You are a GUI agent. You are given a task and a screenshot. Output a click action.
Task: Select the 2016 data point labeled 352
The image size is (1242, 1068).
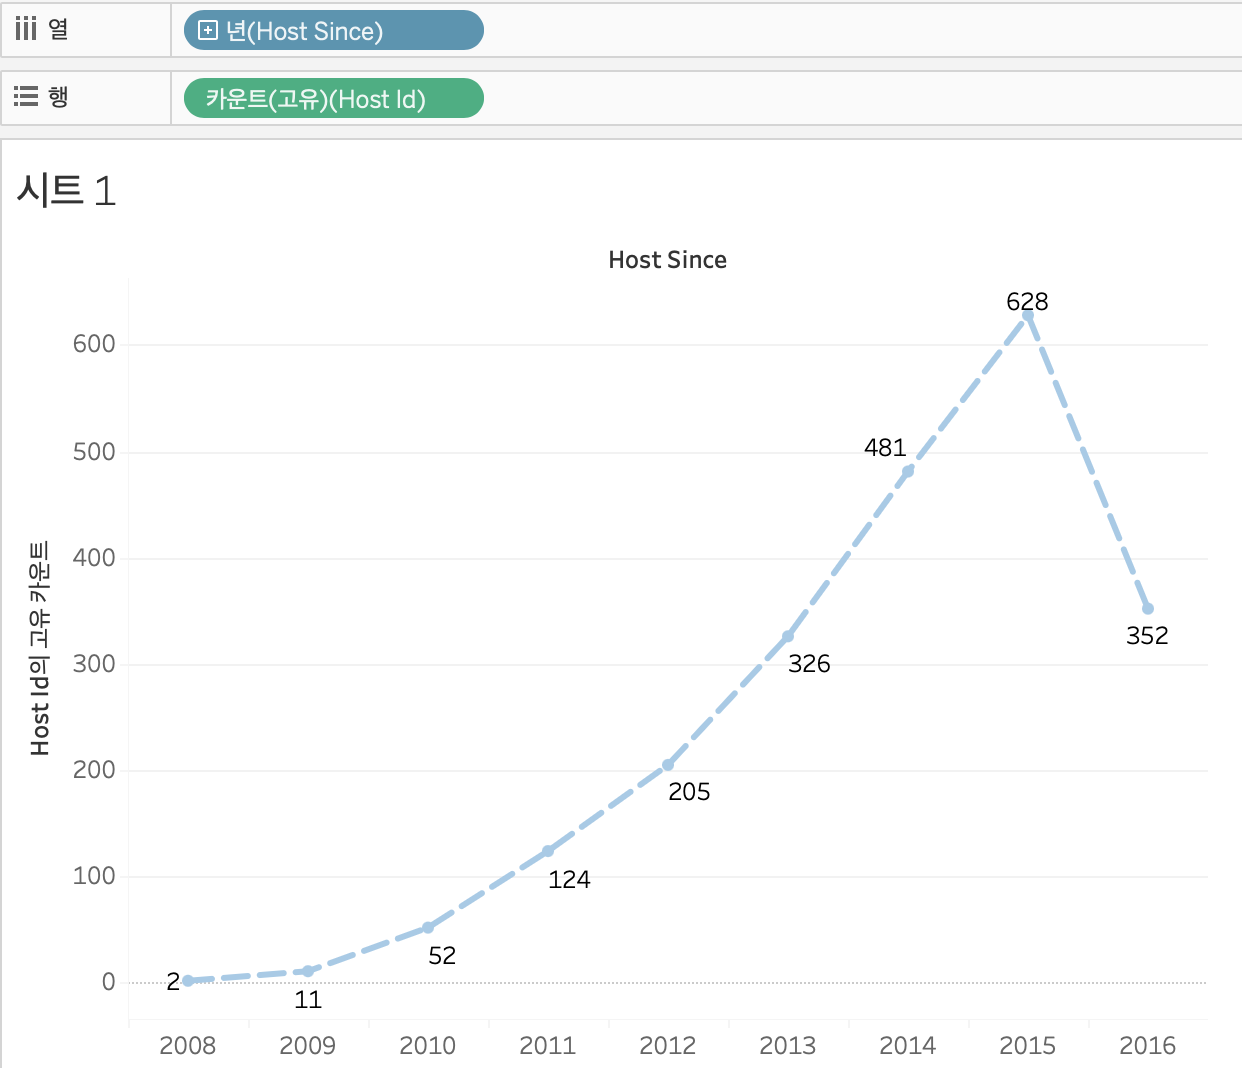point(1148,609)
